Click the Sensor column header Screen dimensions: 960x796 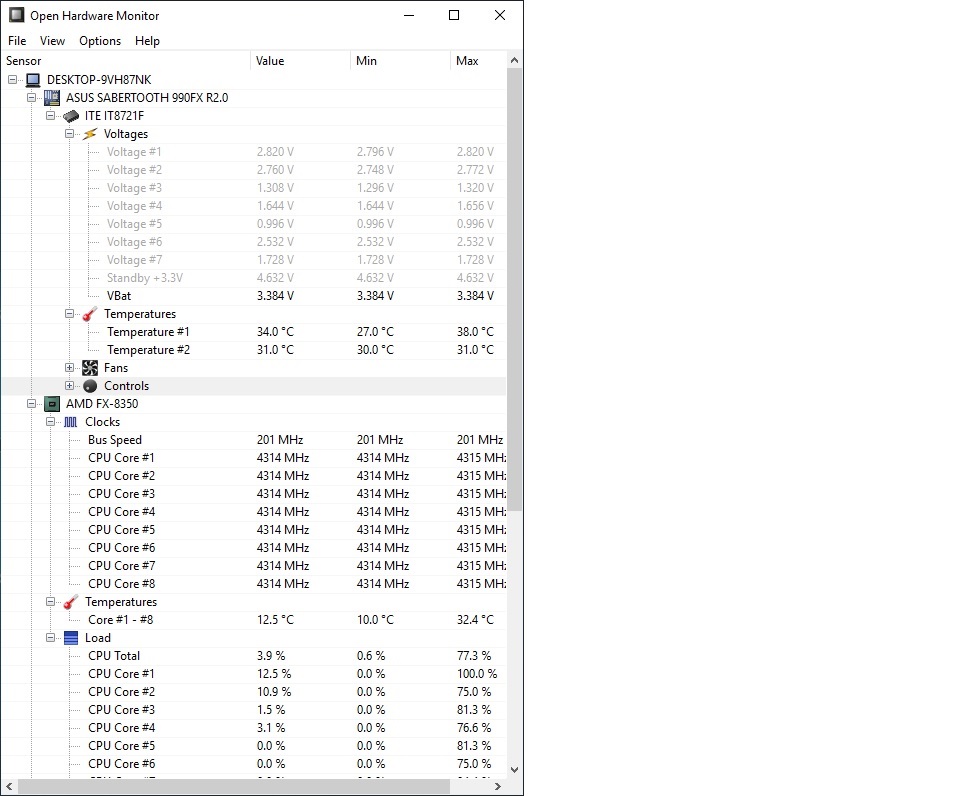tap(126, 61)
